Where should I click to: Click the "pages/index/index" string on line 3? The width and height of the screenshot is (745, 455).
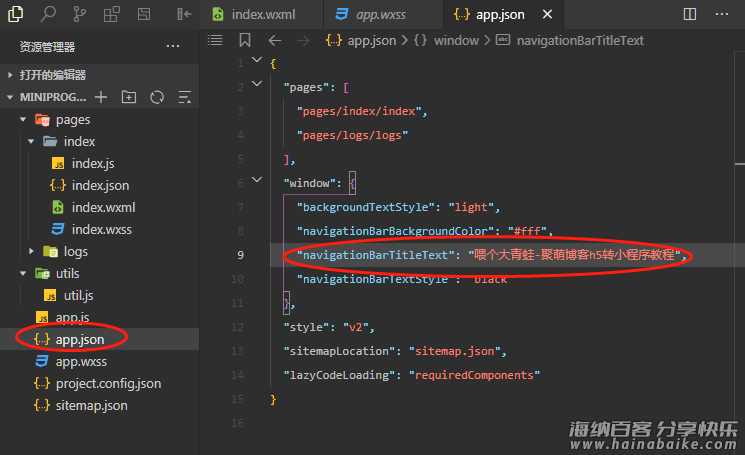pyautogui.click(x=359, y=111)
